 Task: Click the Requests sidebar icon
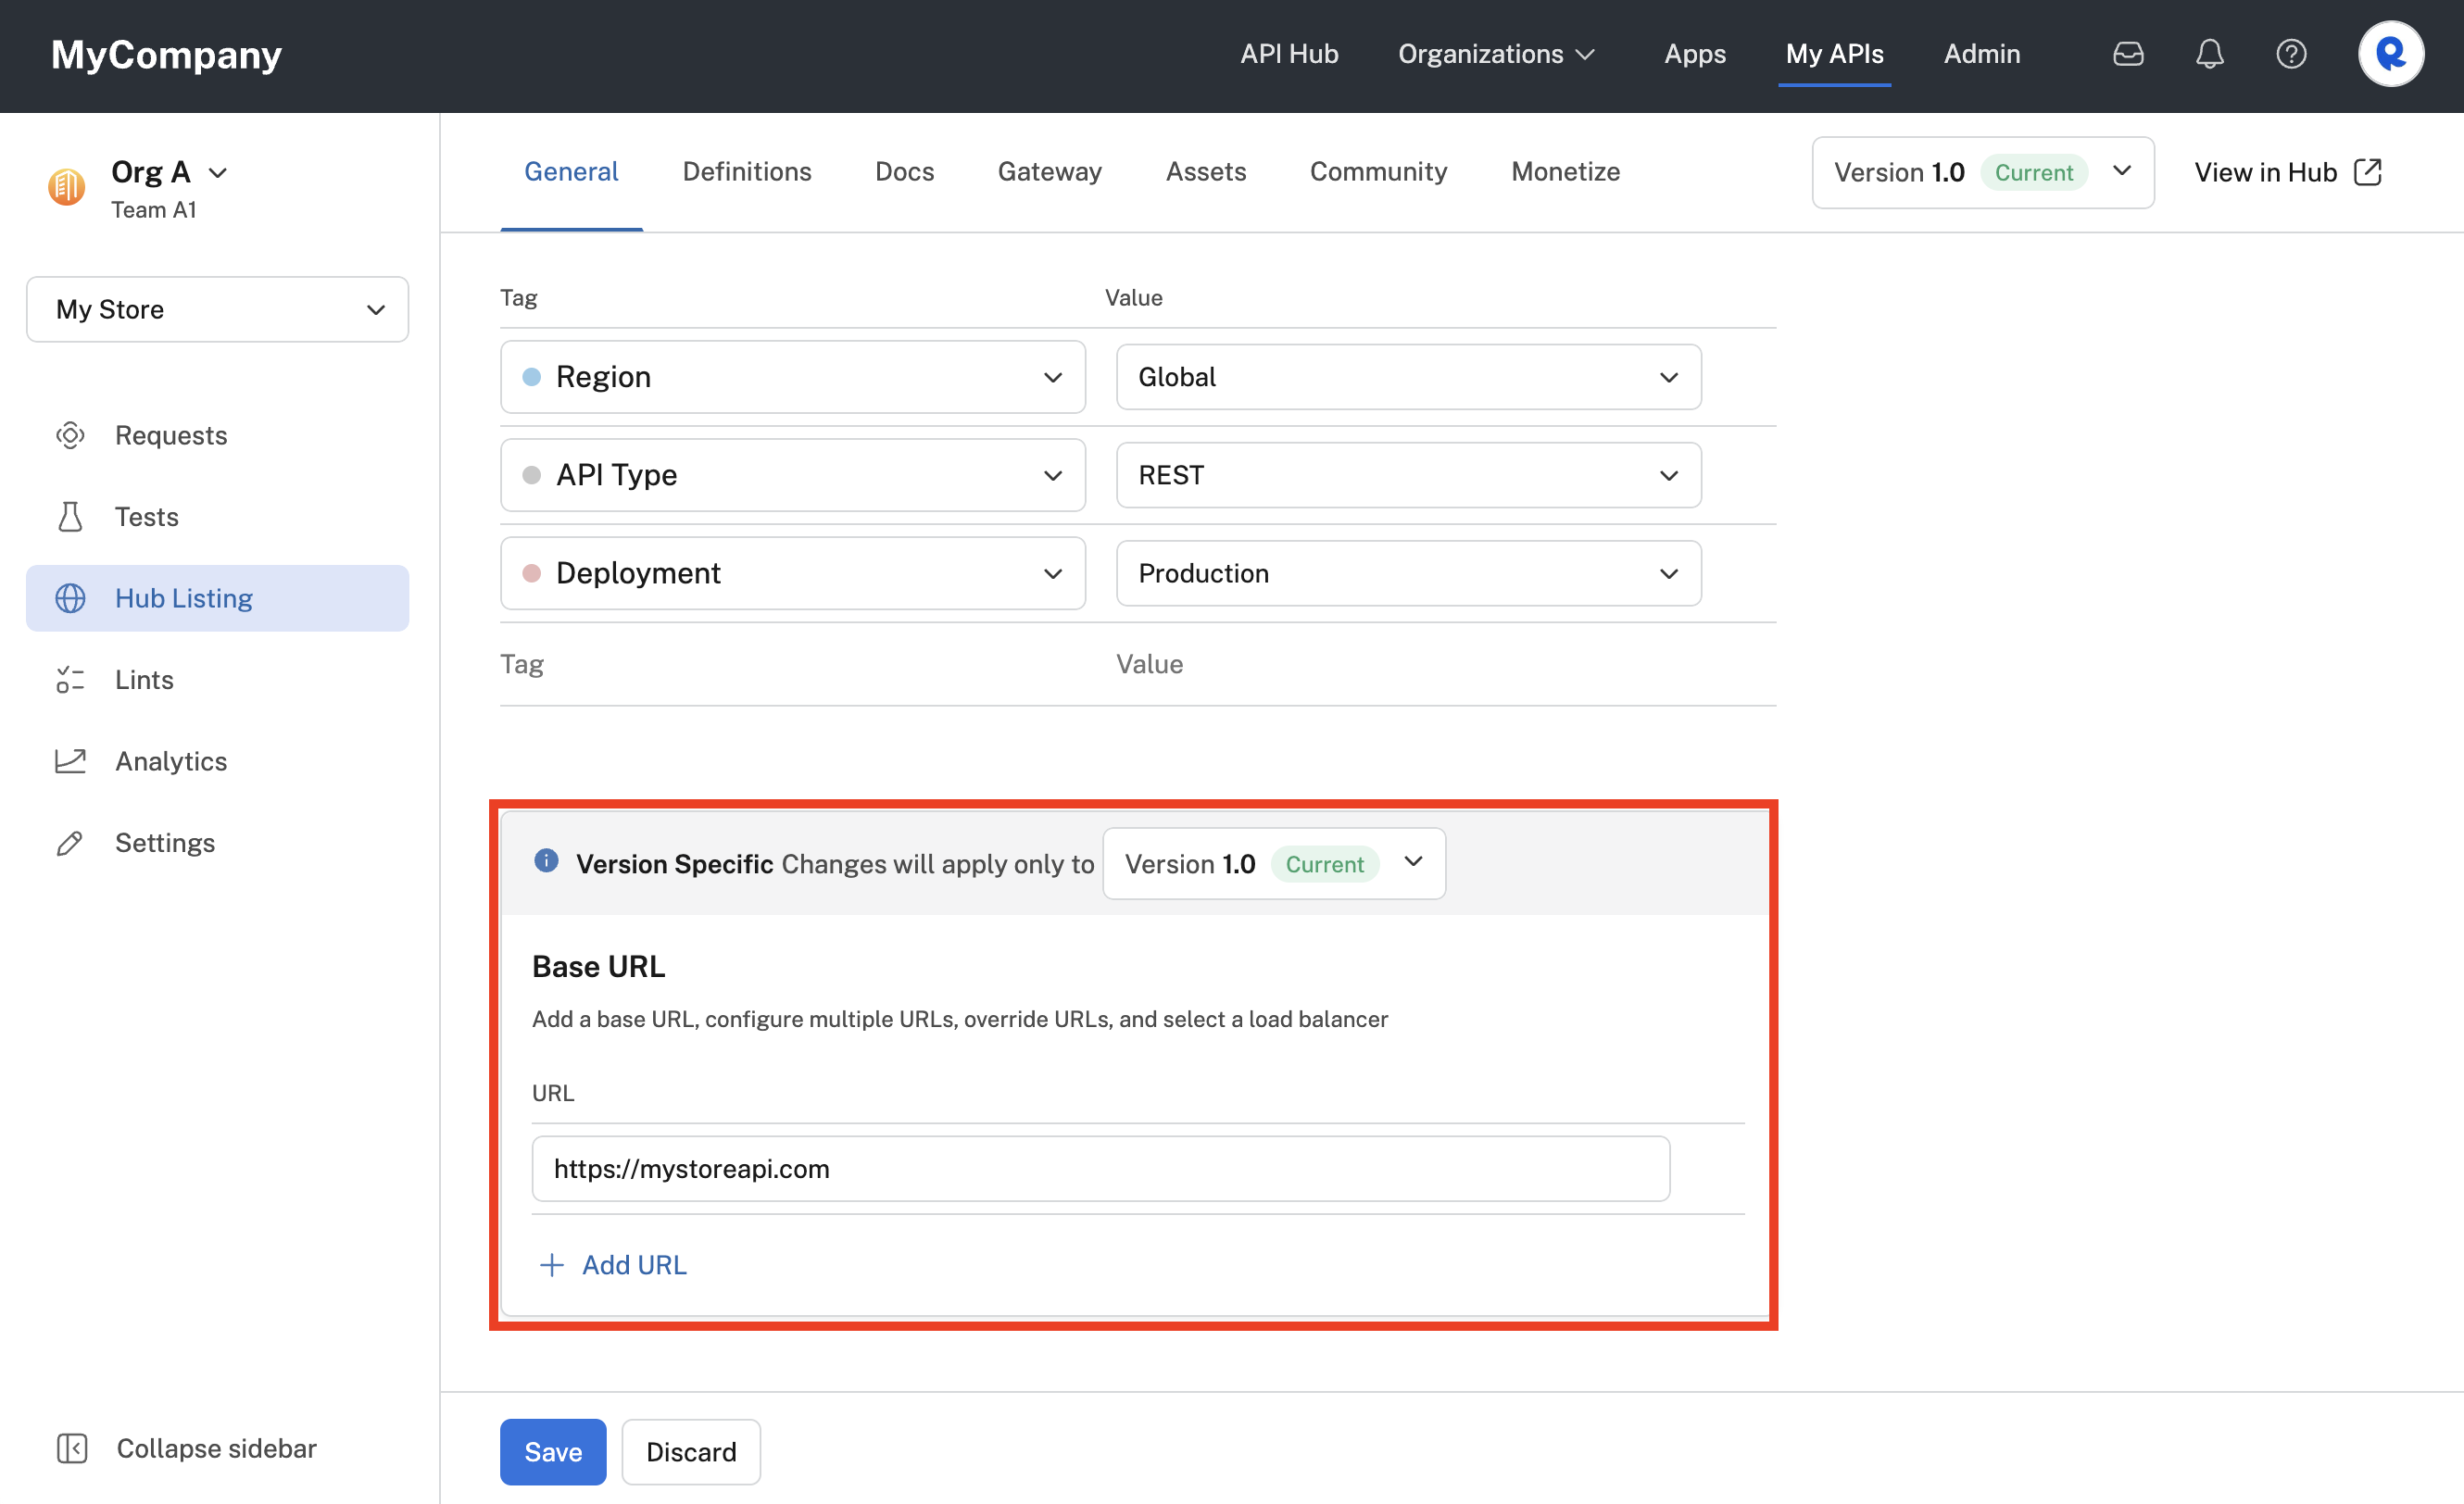click(70, 435)
